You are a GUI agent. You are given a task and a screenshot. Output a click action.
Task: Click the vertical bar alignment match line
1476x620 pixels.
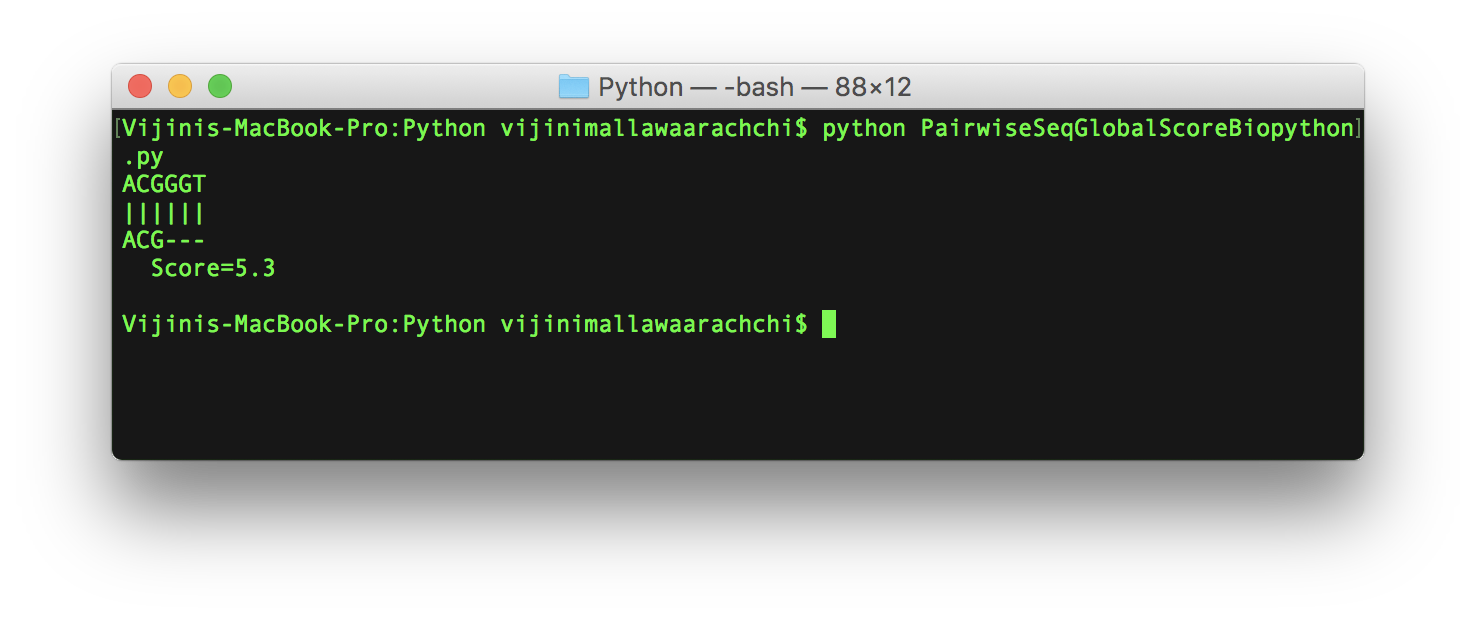(x=164, y=212)
